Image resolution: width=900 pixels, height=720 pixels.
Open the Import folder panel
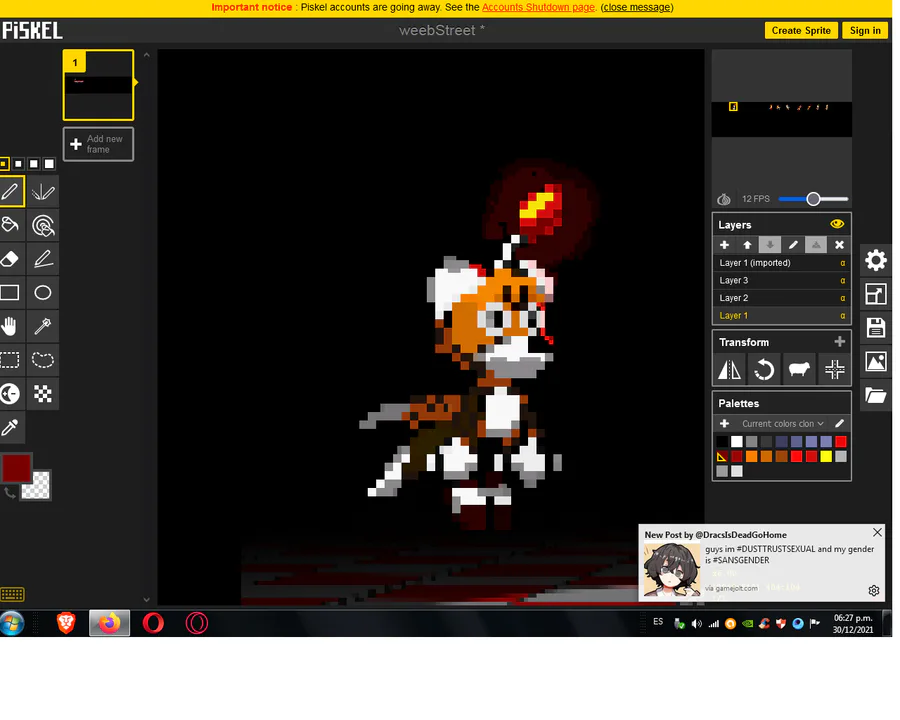click(876, 396)
